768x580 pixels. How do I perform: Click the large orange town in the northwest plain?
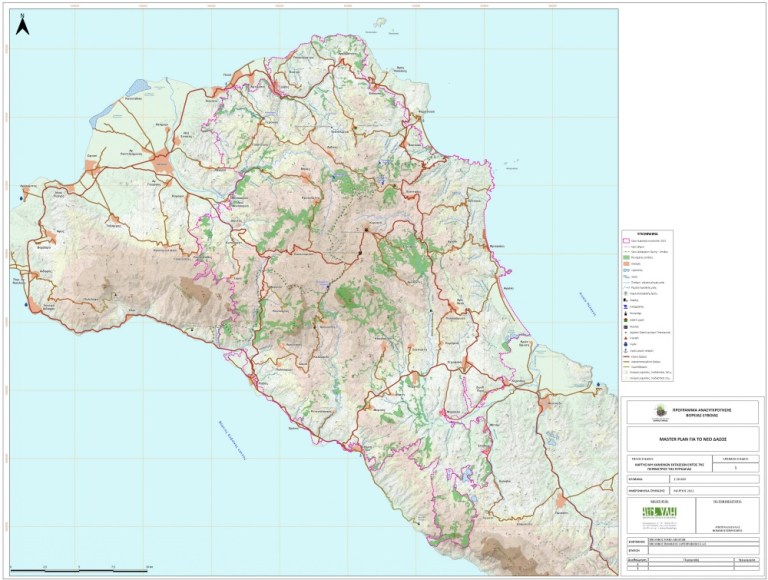point(160,160)
